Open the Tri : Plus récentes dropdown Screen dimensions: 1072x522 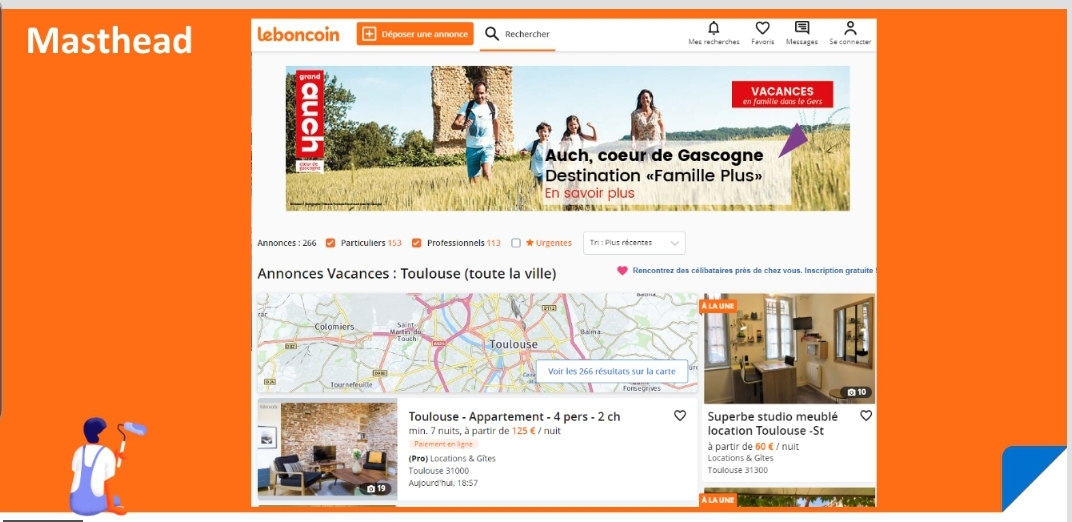click(x=634, y=243)
